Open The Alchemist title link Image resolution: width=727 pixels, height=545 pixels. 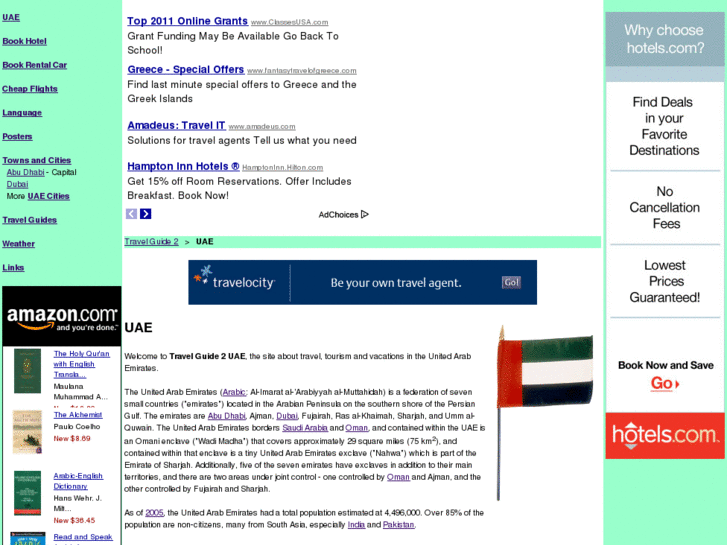tap(78, 415)
